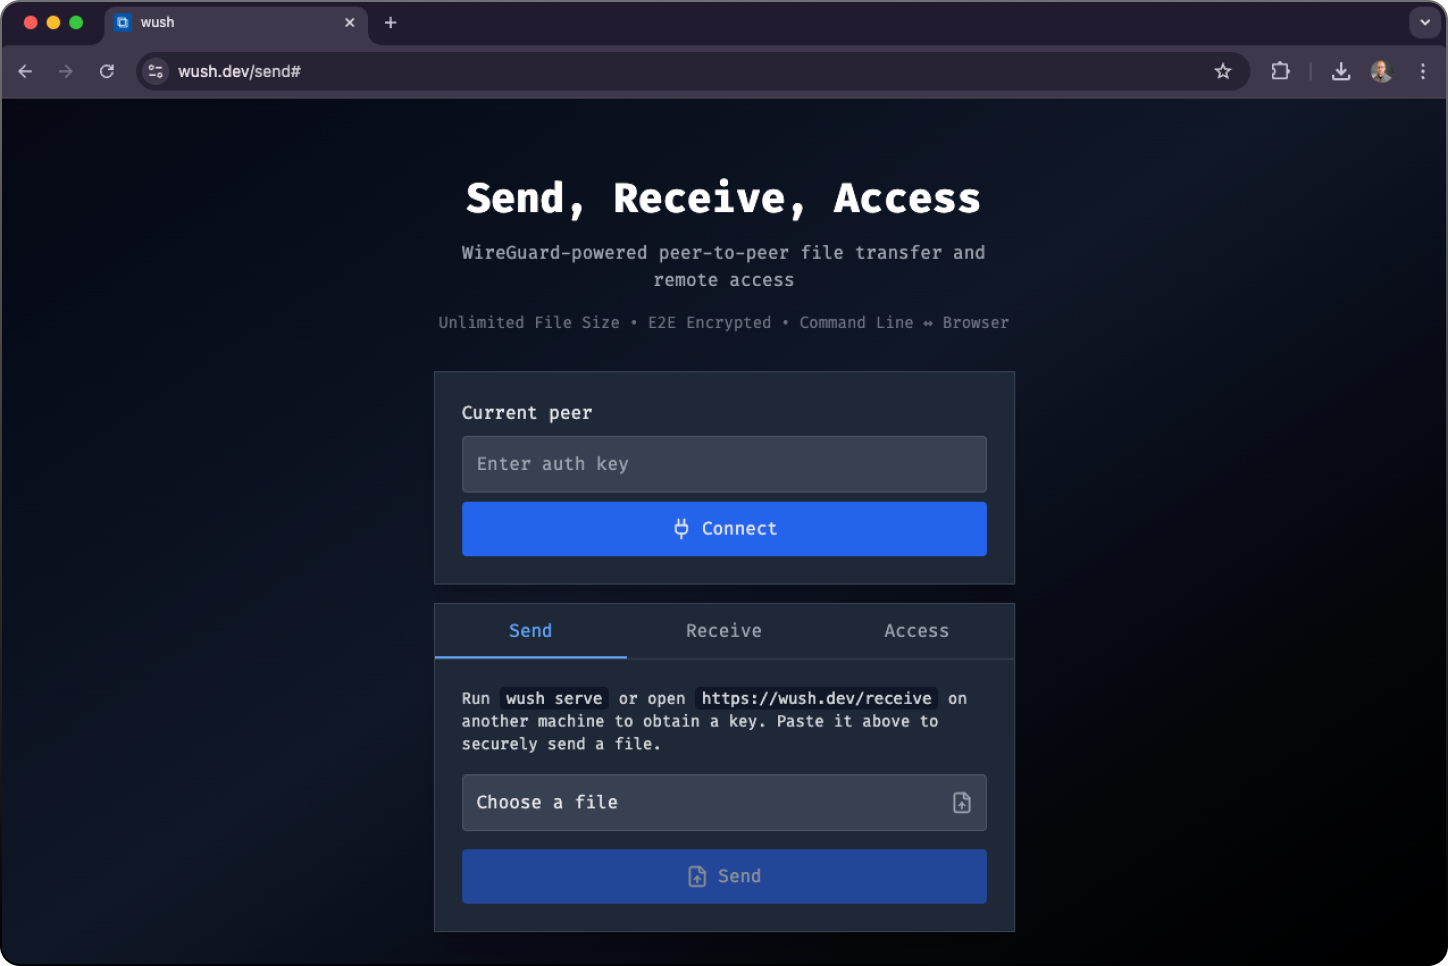
Task: Click the file upload icon in file chooser
Action: tap(962, 803)
